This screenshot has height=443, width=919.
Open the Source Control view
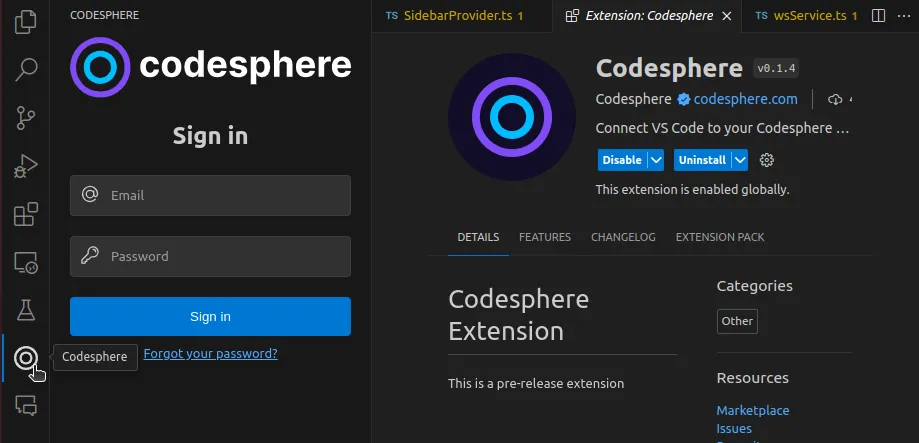[26, 118]
